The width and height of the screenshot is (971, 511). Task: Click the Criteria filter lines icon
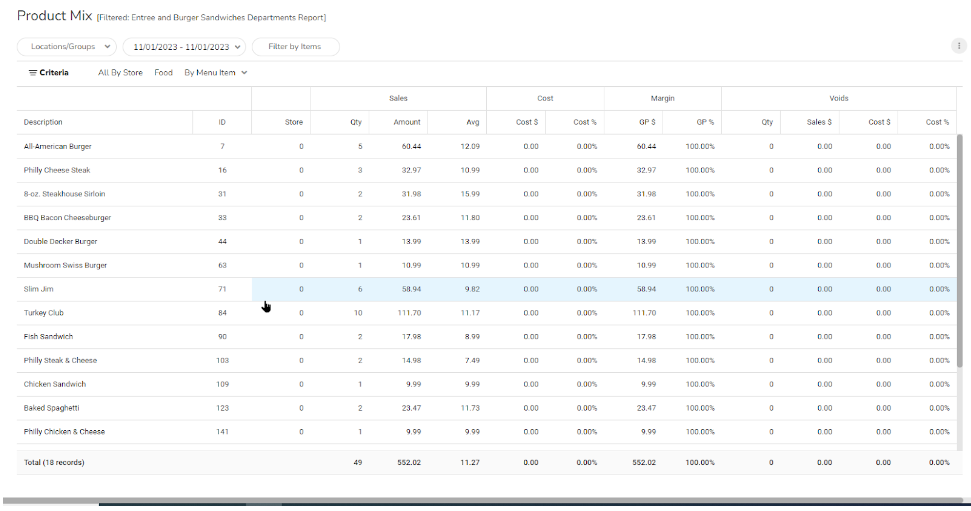tap(33, 73)
